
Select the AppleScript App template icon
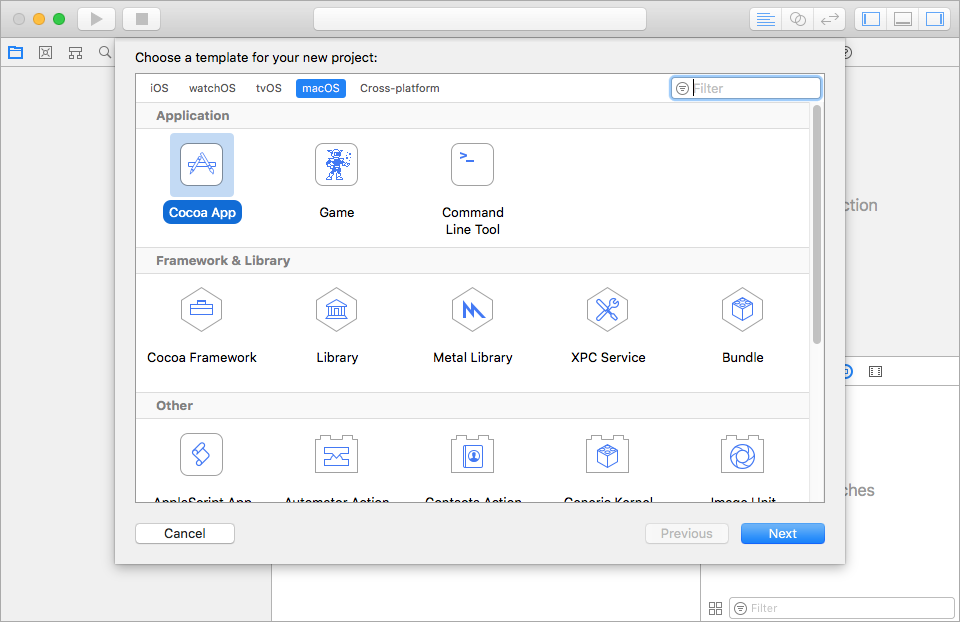(x=201, y=454)
